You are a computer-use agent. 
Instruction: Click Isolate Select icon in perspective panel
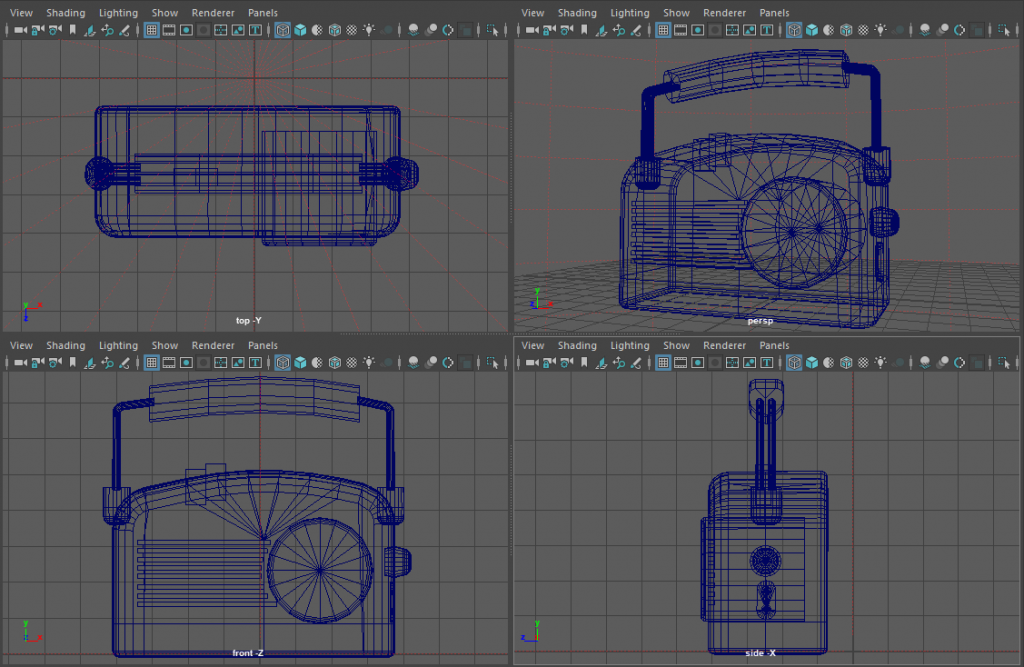click(1005, 30)
